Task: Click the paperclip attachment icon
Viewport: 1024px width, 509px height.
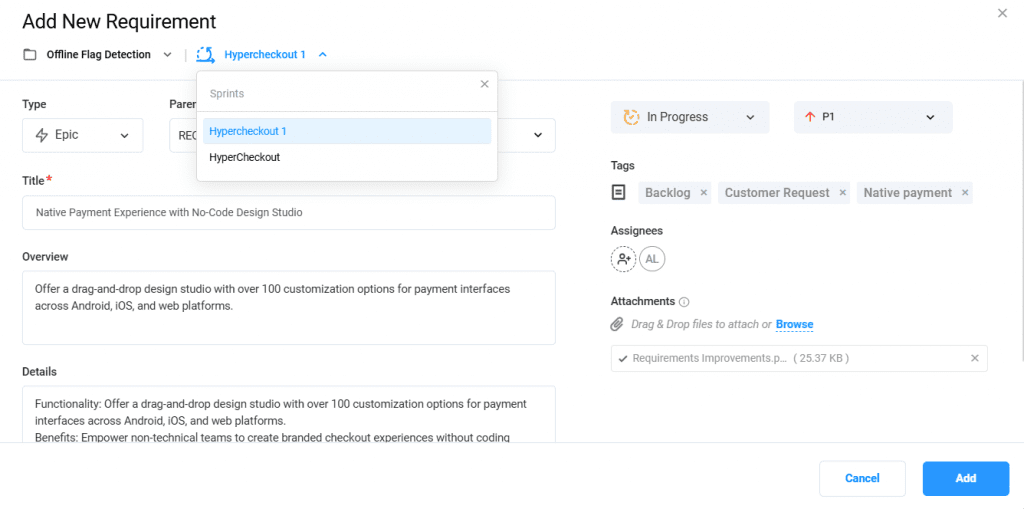Action: coord(618,325)
